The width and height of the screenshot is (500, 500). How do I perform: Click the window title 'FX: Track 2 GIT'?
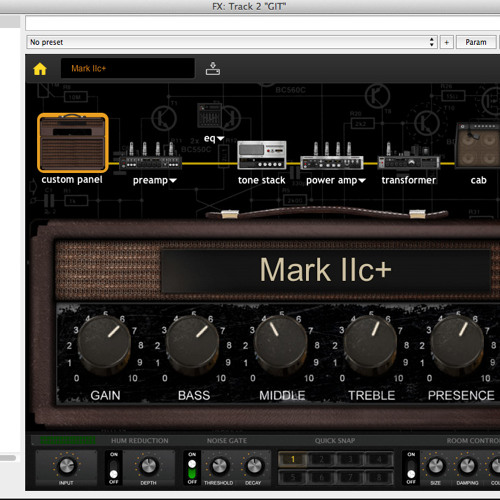[x=249, y=6]
